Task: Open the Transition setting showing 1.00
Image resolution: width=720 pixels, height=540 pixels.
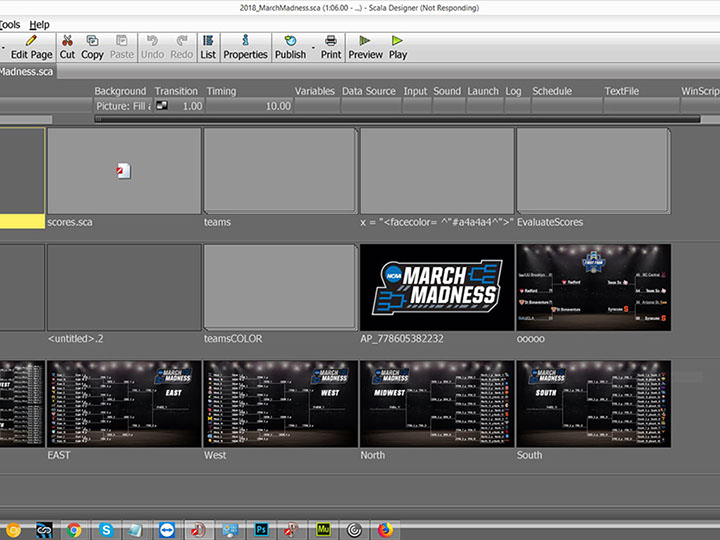Action: pyautogui.click(x=178, y=106)
